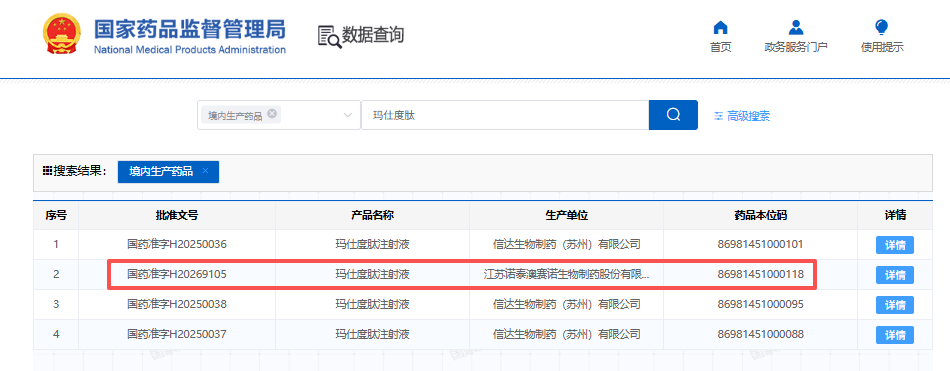Screen dimensions: 950x371
Task: Select cell 国药准字H20250037
Action: click(177, 334)
